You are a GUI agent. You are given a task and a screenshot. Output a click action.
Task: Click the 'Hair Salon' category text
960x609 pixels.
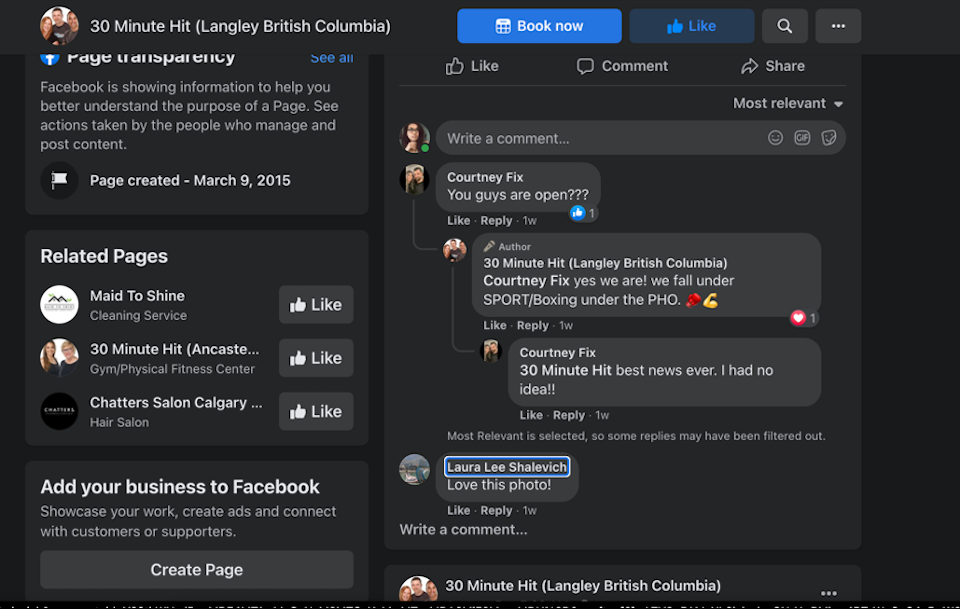coord(119,422)
